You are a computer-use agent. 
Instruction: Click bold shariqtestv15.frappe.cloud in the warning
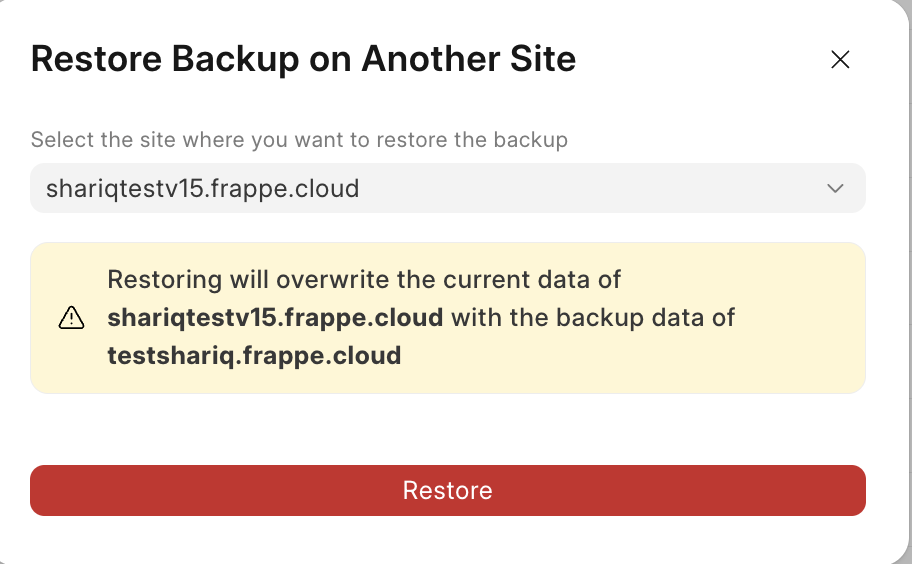(x=275, y=318)
